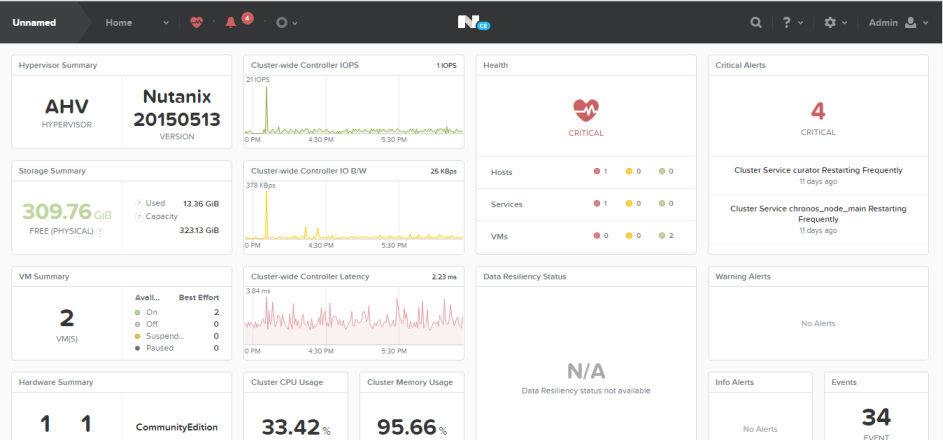Click the 323.13 GiB capacity value
943x440 pixels.
[x=199, y=230]
